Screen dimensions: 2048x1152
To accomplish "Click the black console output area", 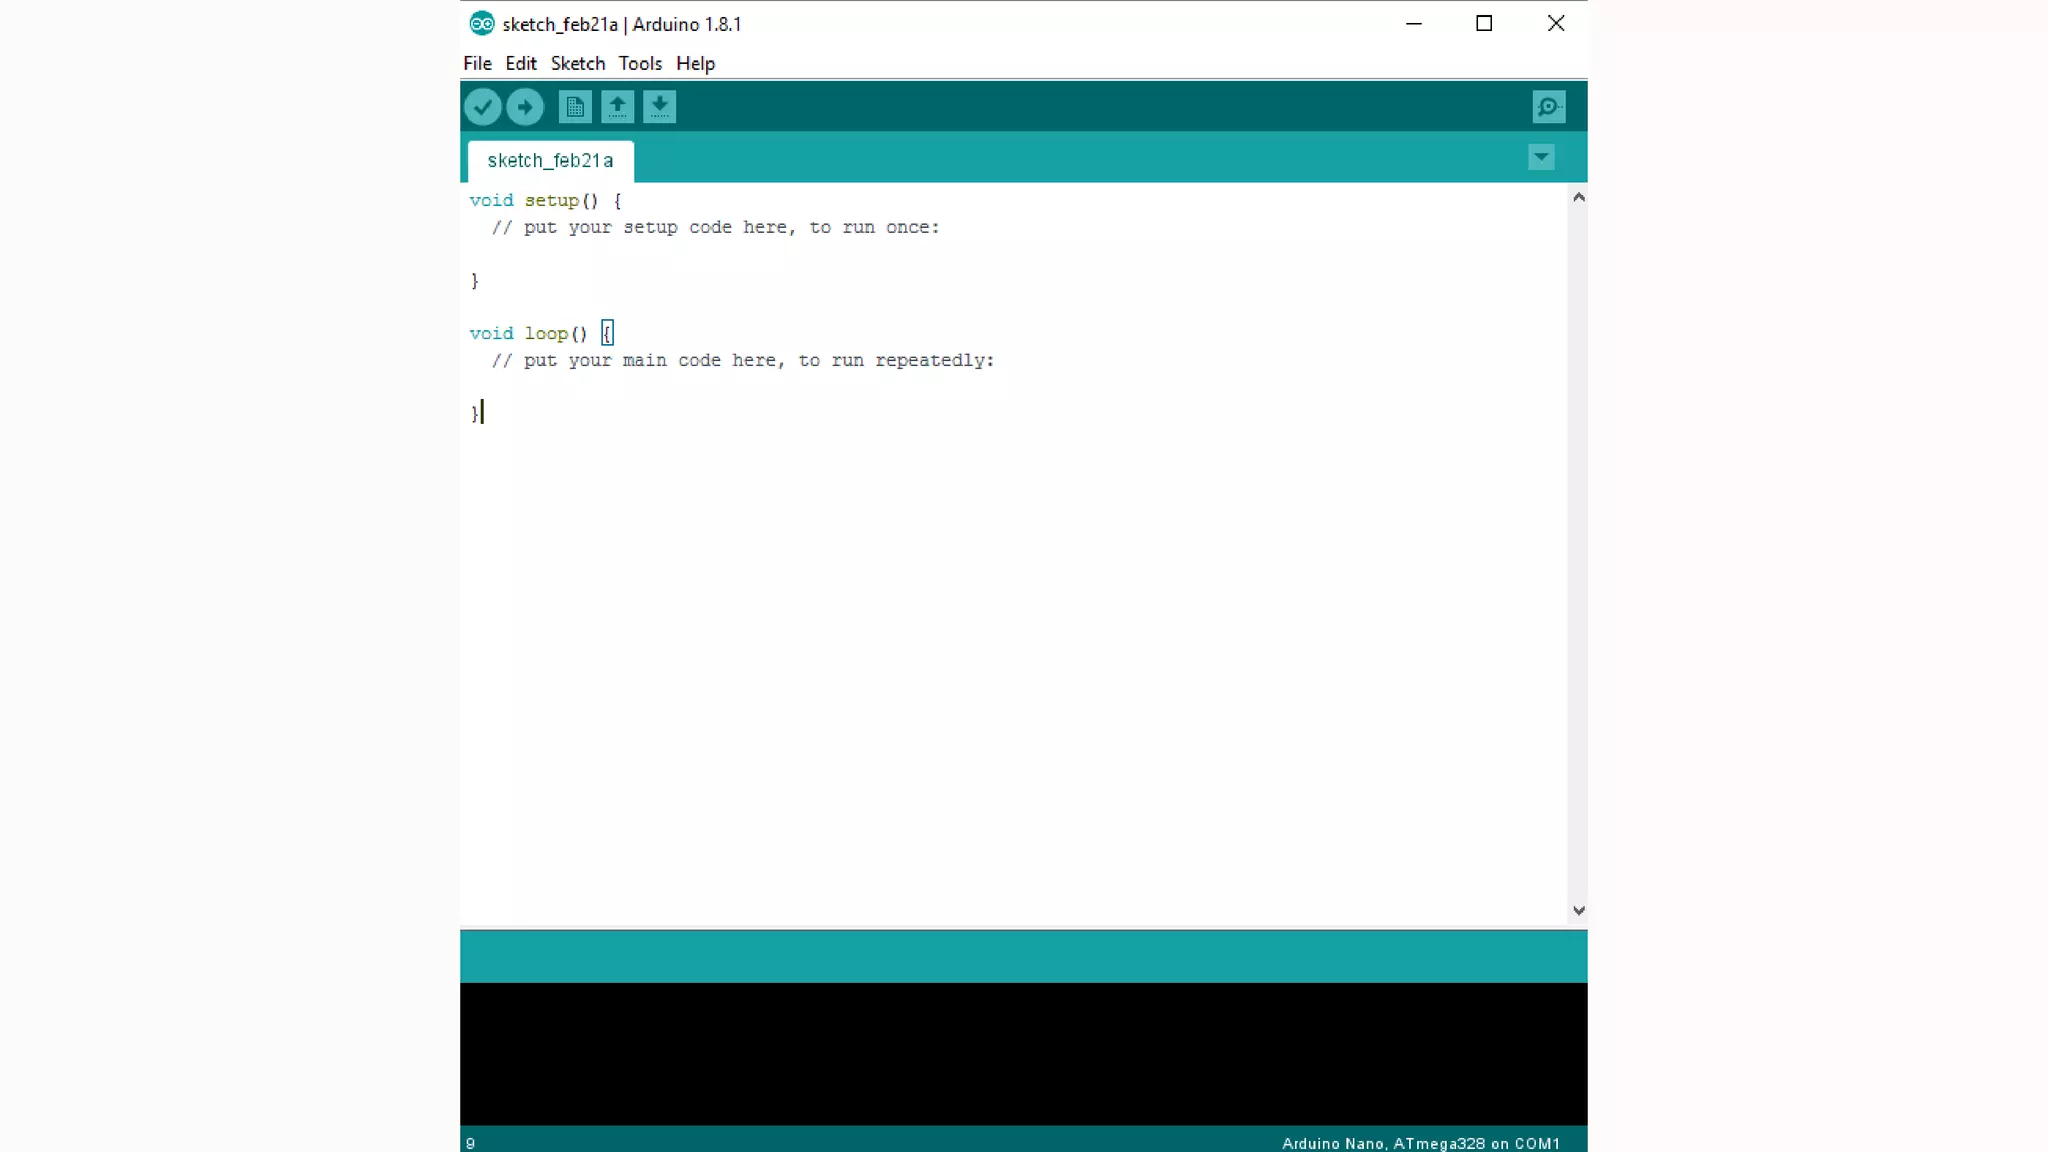I will coord(1023,1054).
